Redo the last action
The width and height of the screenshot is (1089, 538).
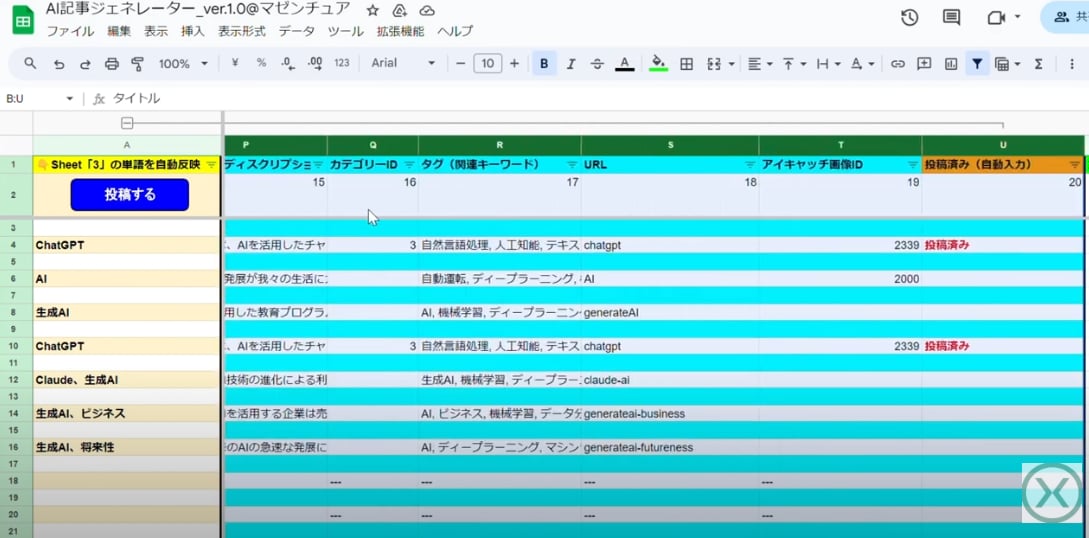pos(85,64)
